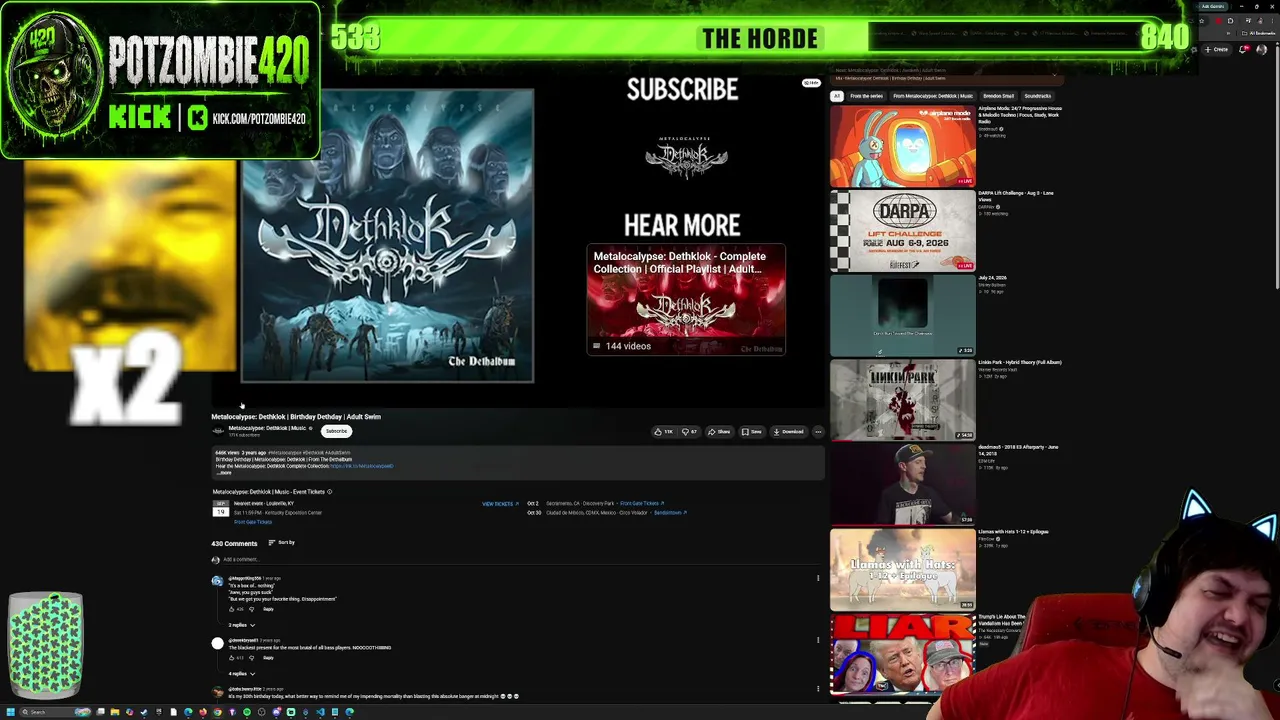Select the Soundtracks chip
Screen dimensions: 1280x720
(1038, 96)
